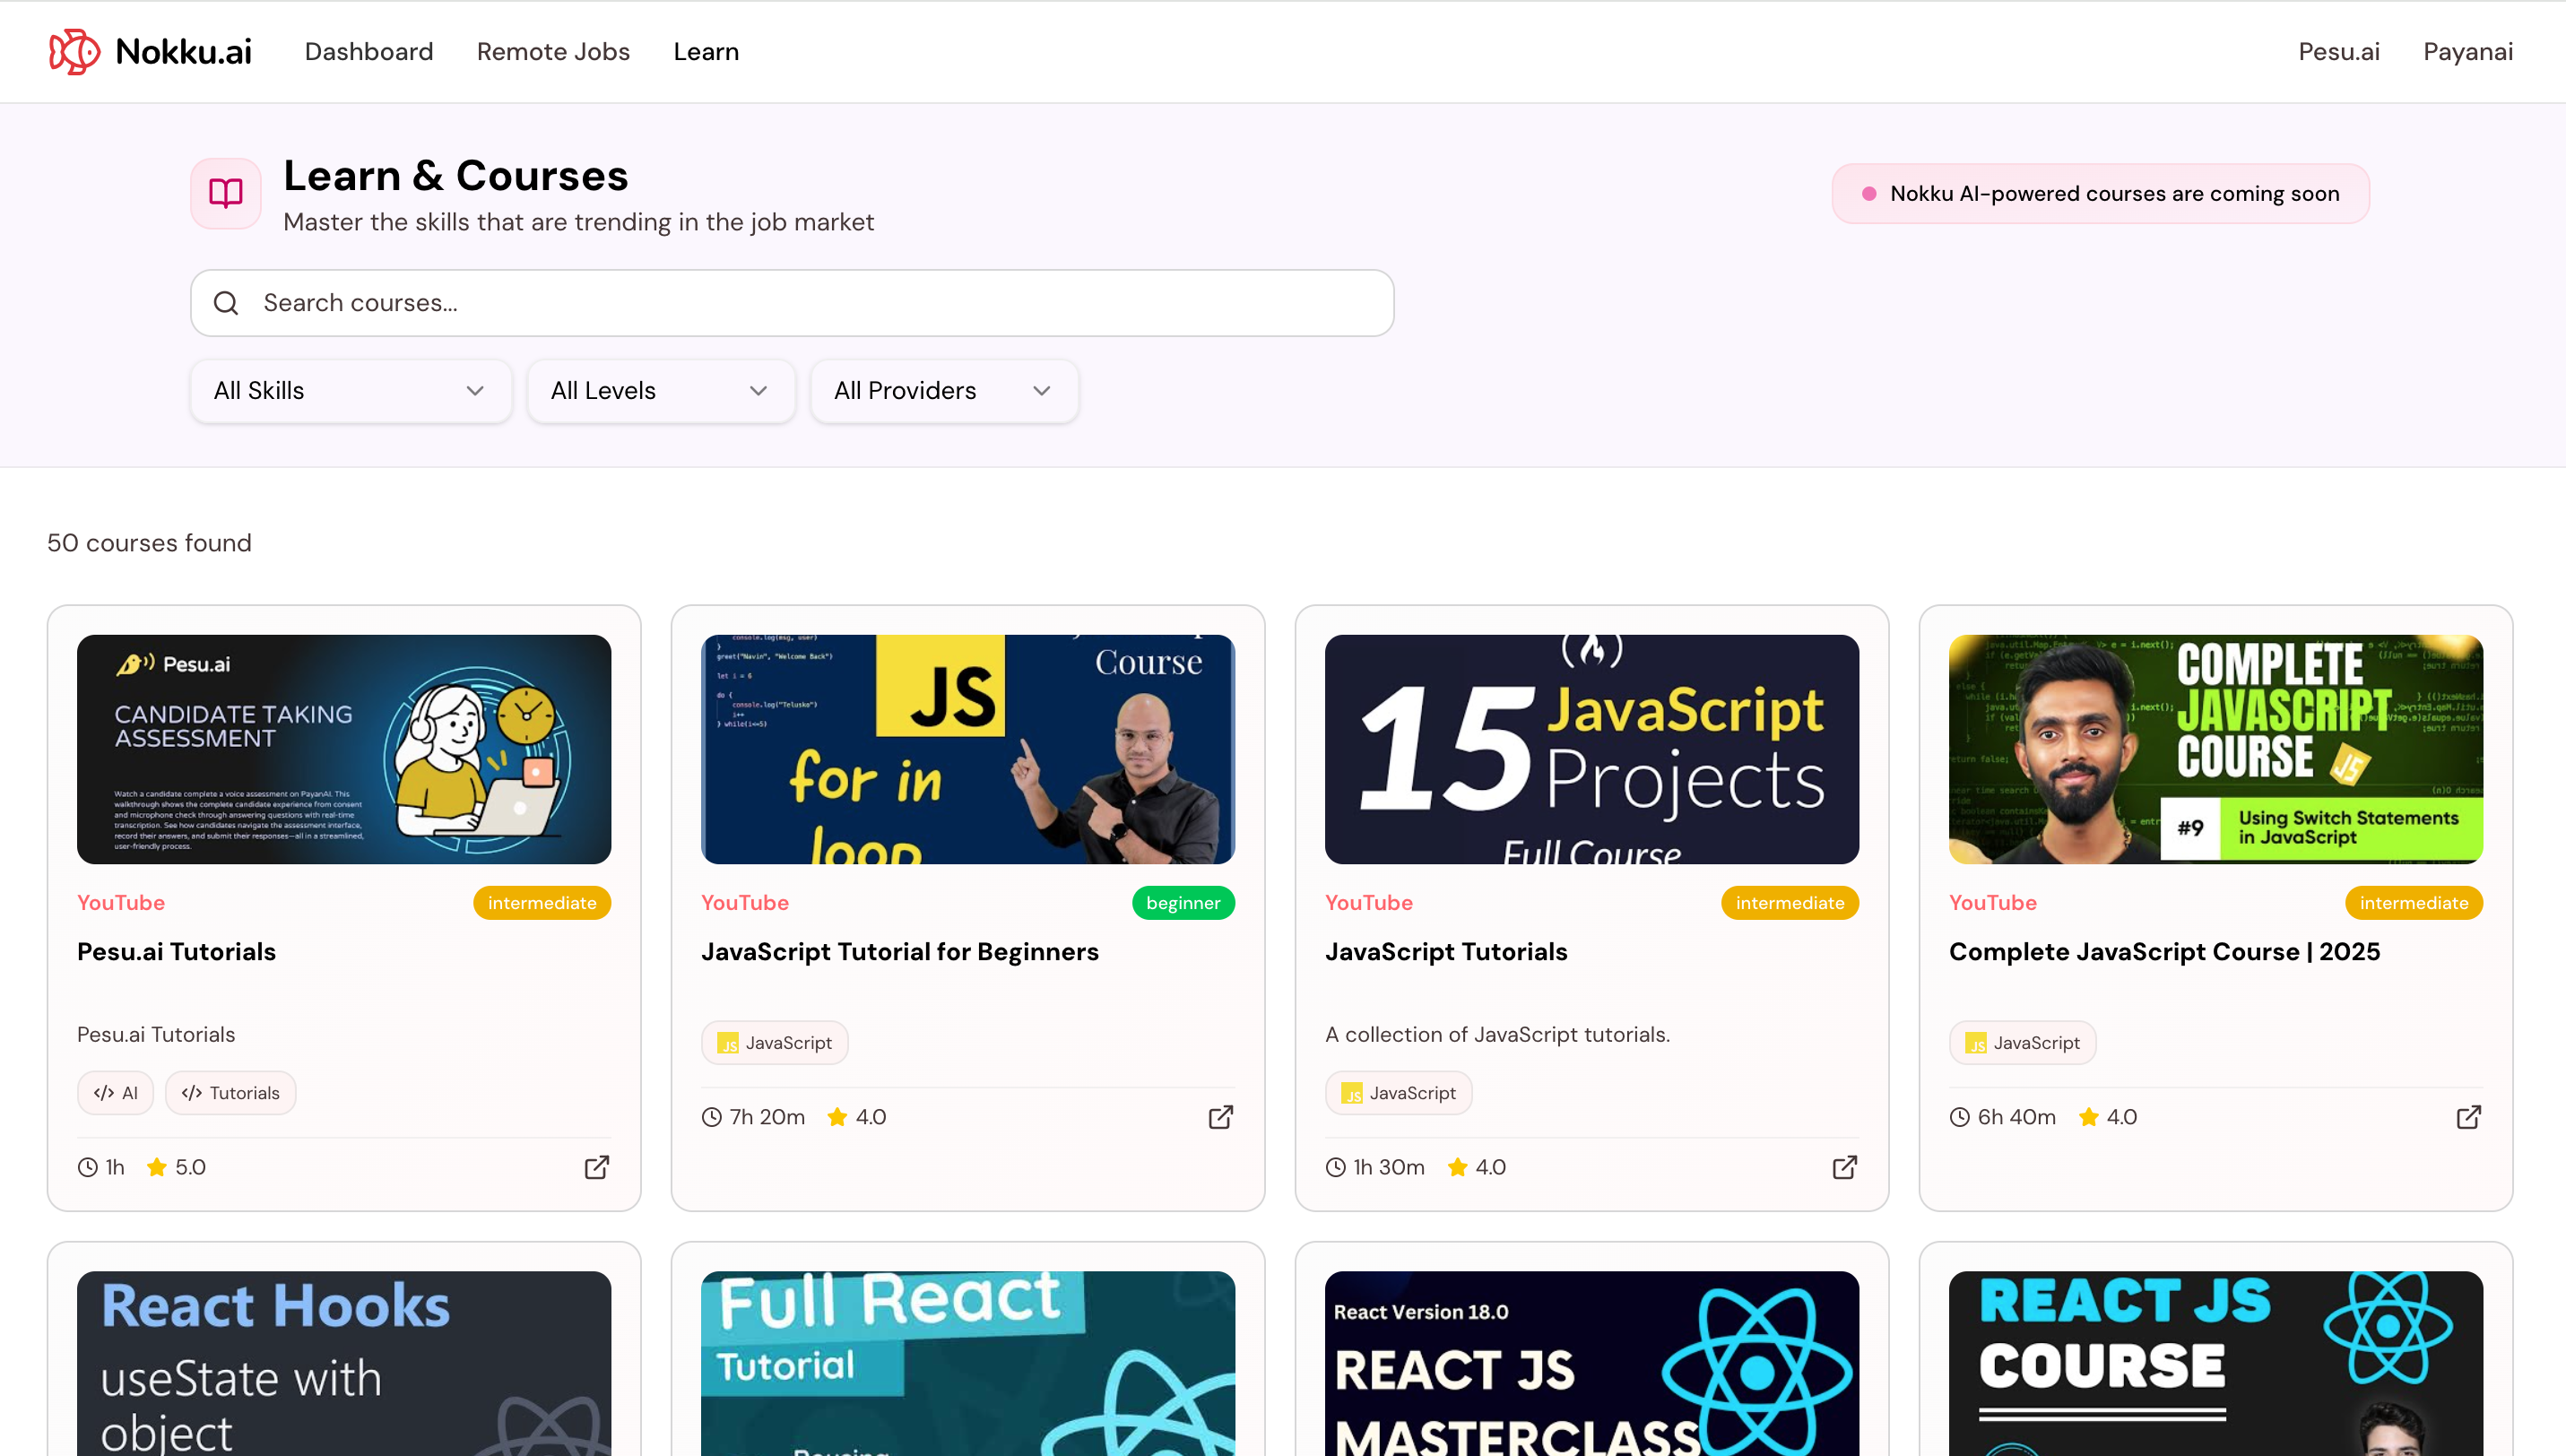Open the Payanai nav link
This screenshot has width=2566, height=1456.
tap(2468, 51)
